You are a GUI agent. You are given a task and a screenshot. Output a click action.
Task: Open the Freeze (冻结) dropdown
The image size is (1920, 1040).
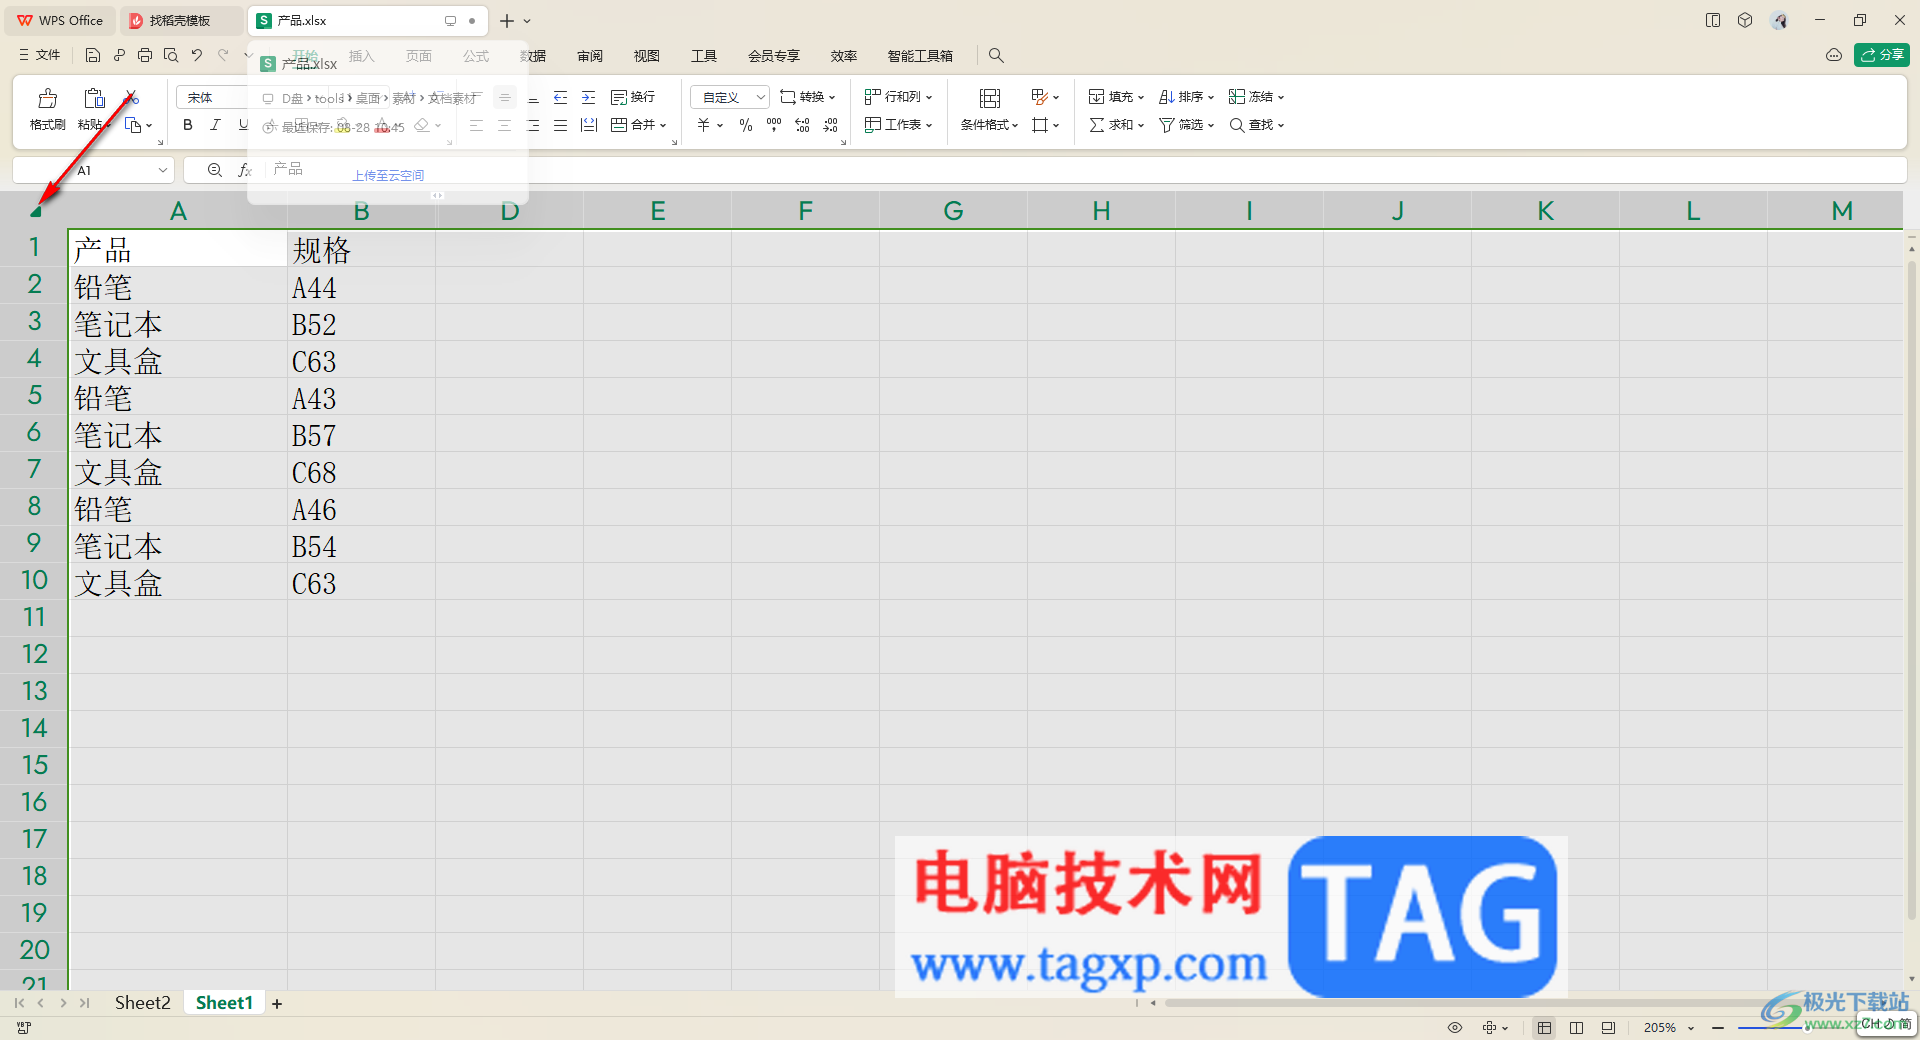1256,97
